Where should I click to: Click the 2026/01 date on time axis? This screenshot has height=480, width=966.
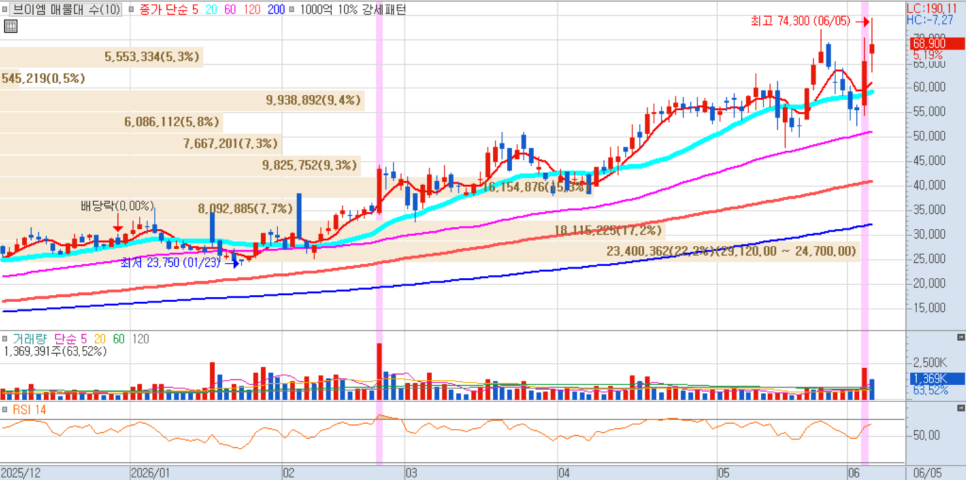(x=151, y=473)
